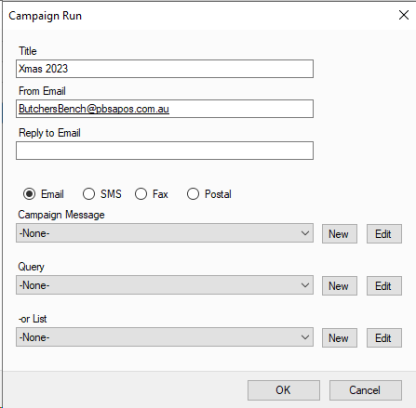Choose SMS as the campaign type

click(102, 194)
